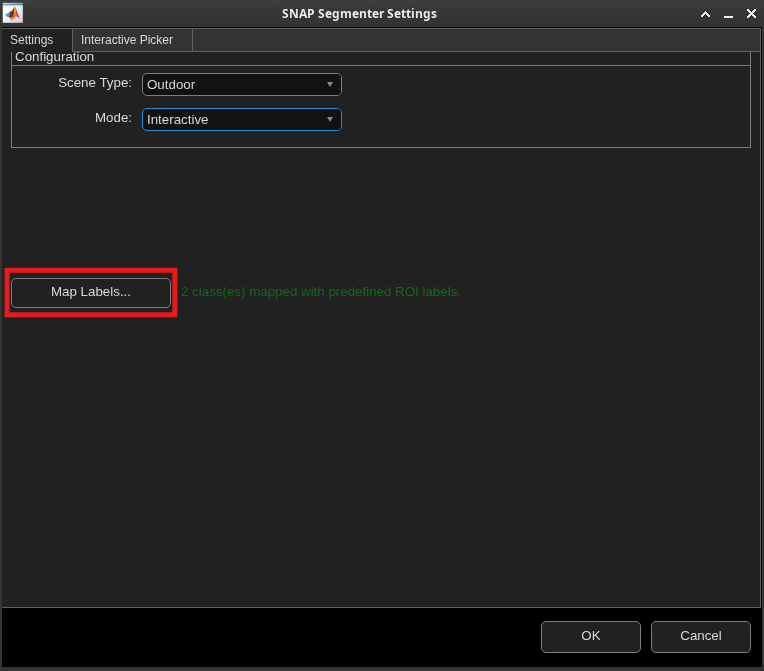764x671 pixels.
Task: Click the MATLAB logo icon in title bar
Action: coord(13,13)
